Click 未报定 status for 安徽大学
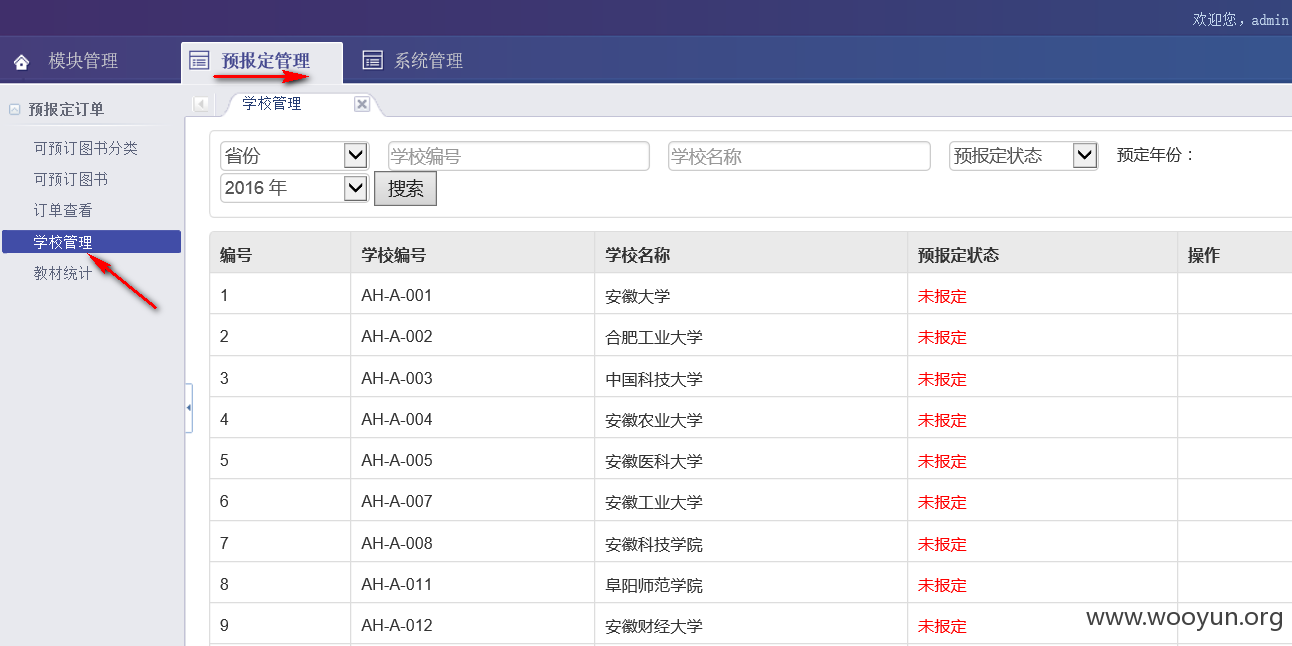The width and height of the screenshot is (1292, 646). coord(943,296)
